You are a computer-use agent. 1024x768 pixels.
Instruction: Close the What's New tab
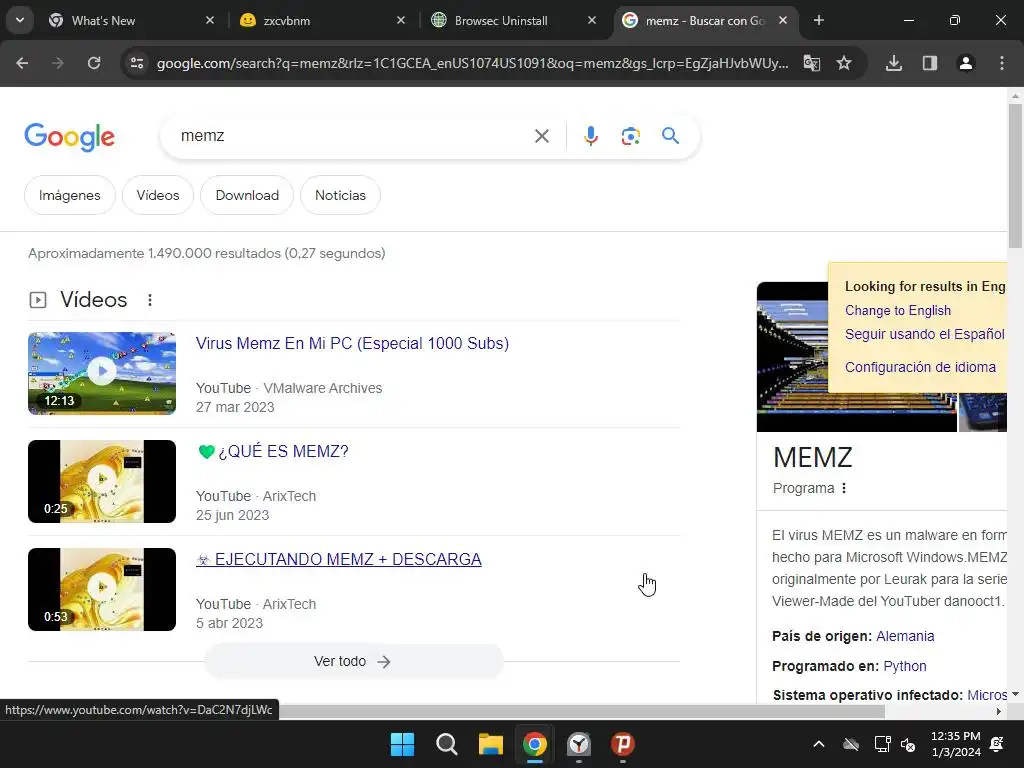[x=210, y=20]
